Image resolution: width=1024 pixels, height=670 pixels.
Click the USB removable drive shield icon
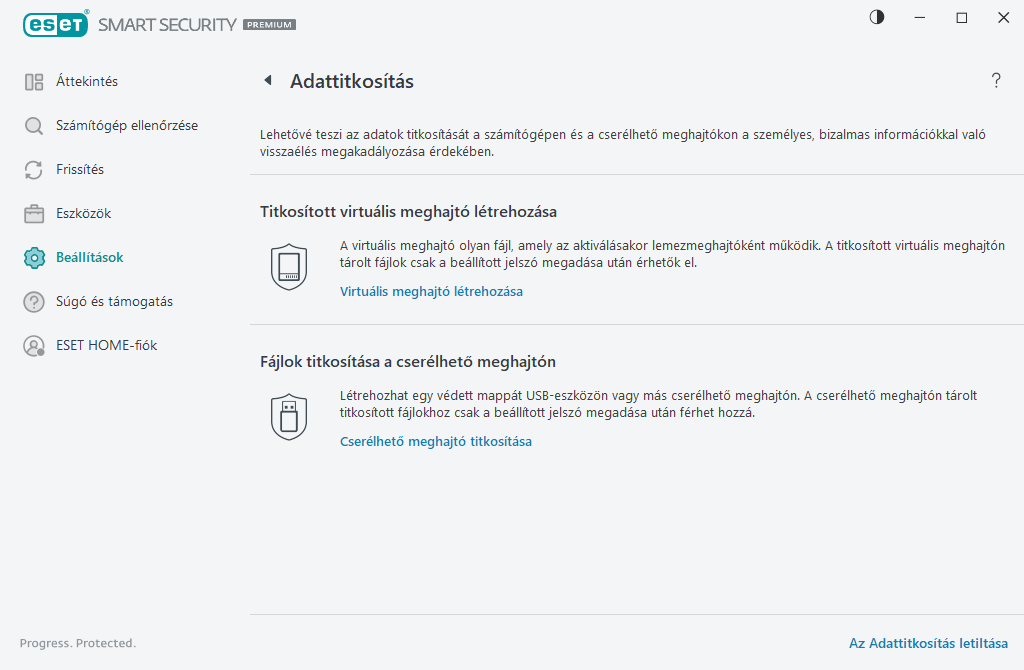coord(288,416)
